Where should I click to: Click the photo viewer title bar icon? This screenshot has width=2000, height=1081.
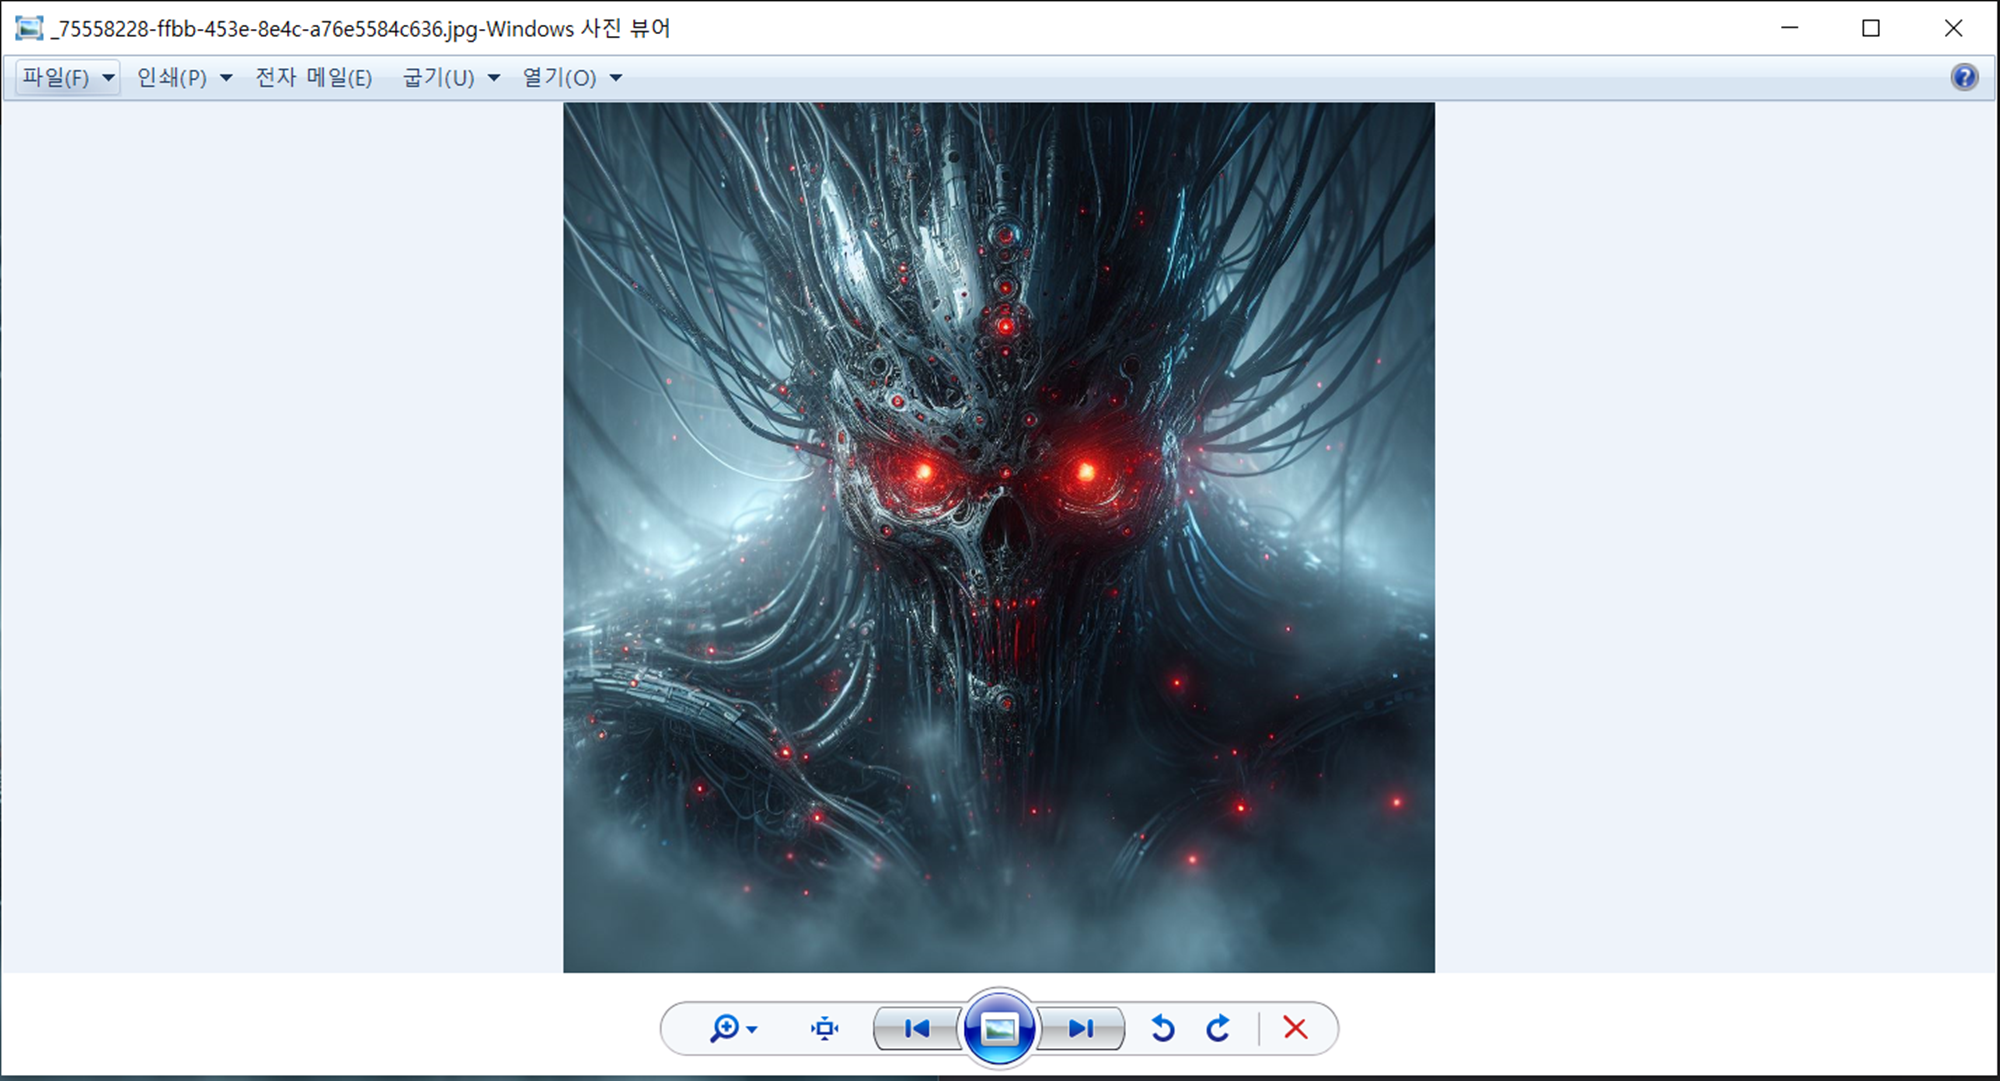29,28
